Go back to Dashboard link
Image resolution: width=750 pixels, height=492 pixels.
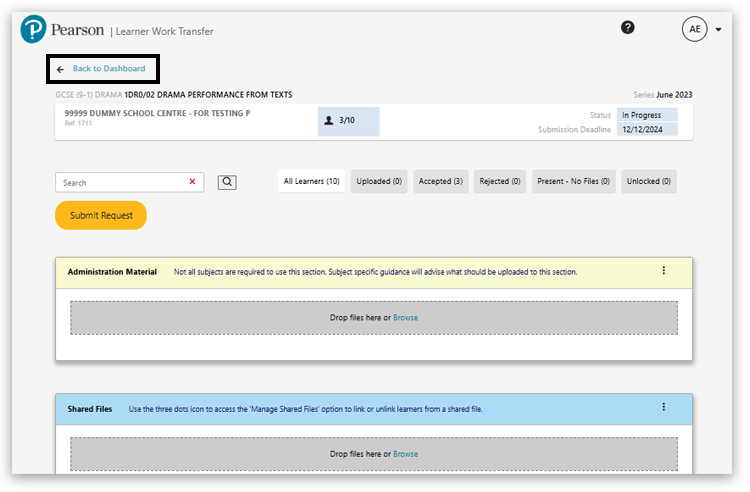[x=108, y=69]
